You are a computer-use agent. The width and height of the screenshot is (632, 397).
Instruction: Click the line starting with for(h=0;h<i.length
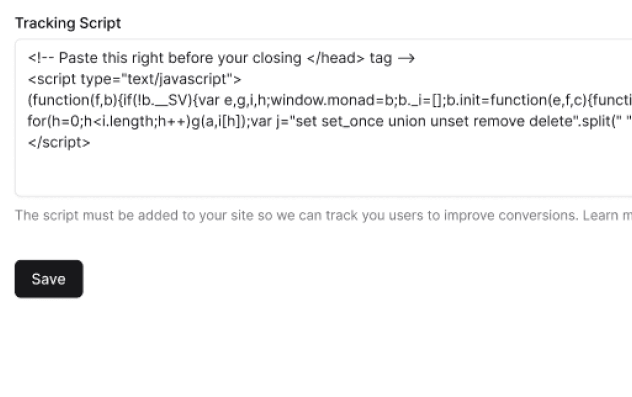tap(330, 121)
